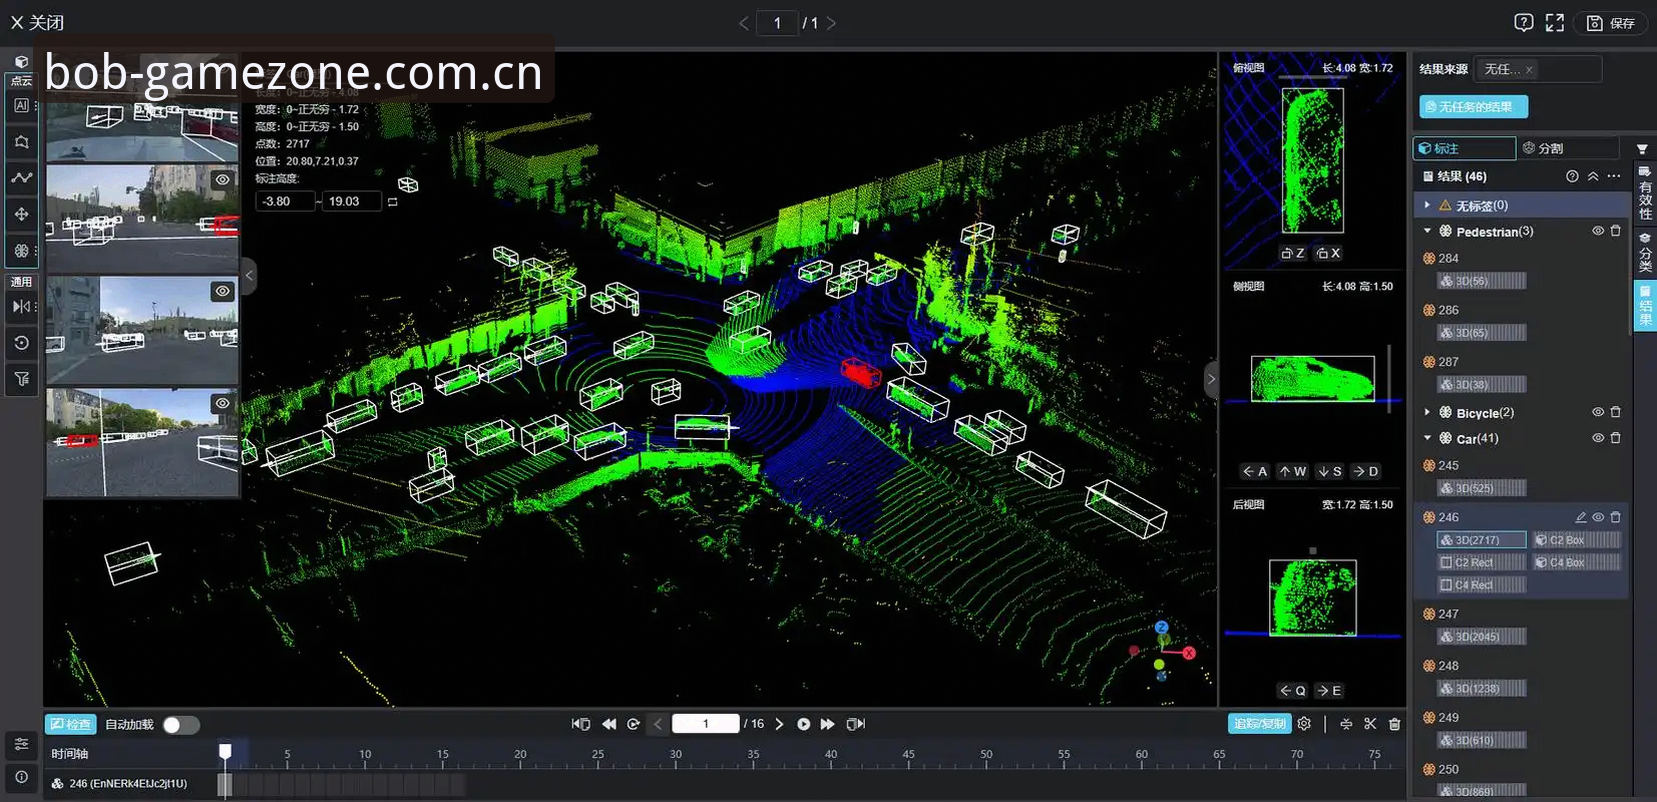This screenshot has width=1657, height=802.
Task: Play the frame sequence
Action: [x=803, y=724]
